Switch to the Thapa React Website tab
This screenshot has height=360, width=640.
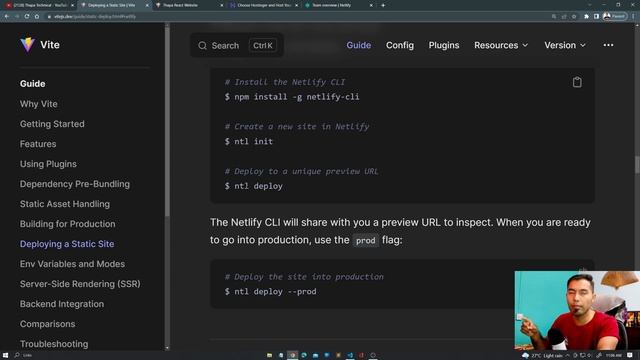click(188, 5)
